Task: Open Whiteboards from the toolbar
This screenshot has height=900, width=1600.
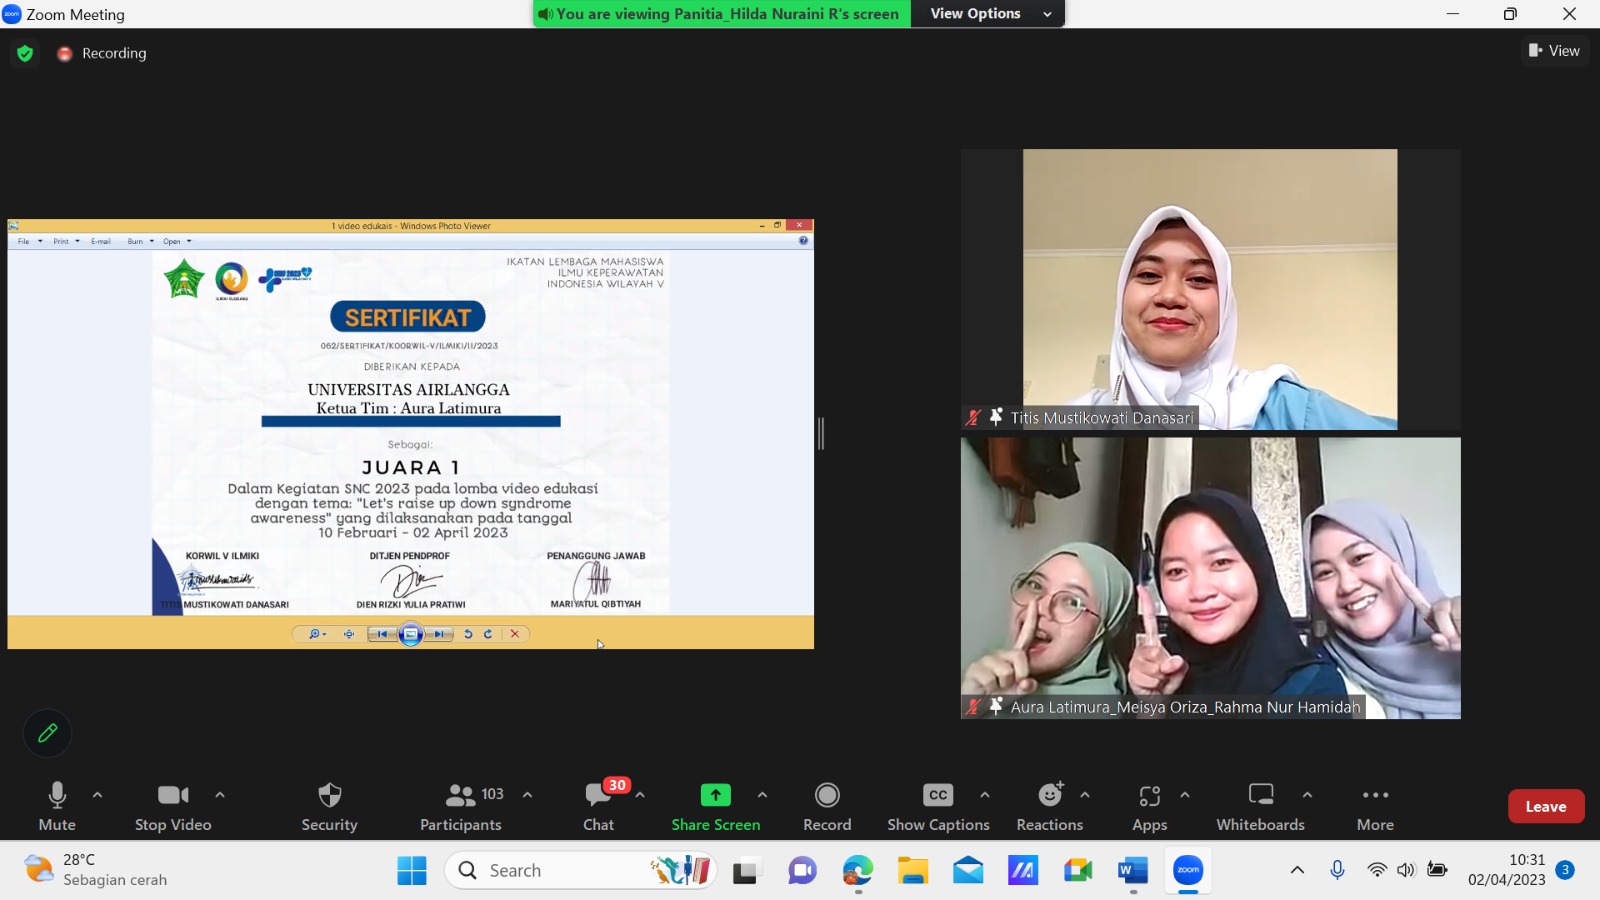Action: pyautogui.click(x=1260, y=796)
